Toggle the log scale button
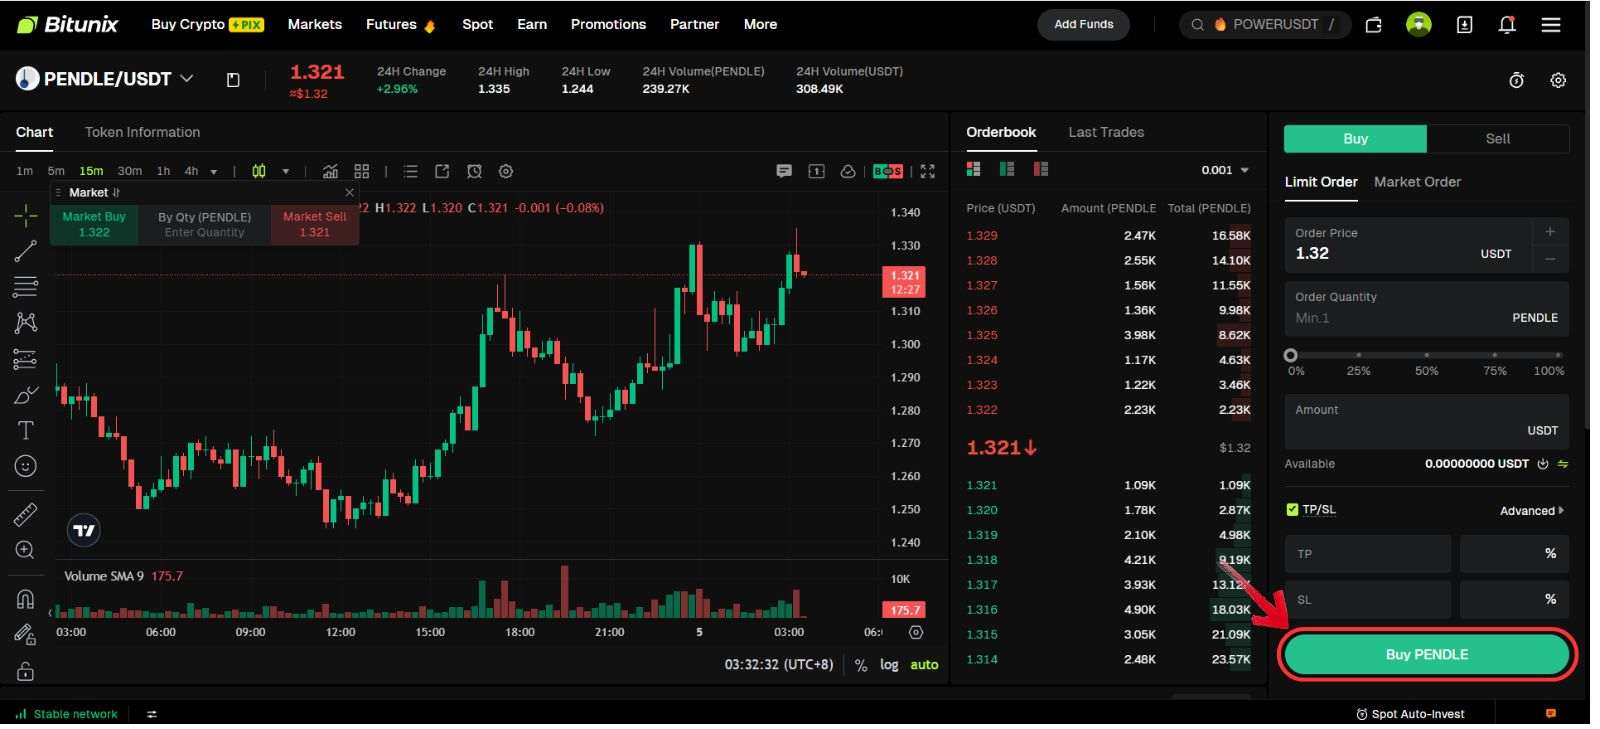This screenshot has width=1600, height=729. (889, 665)
